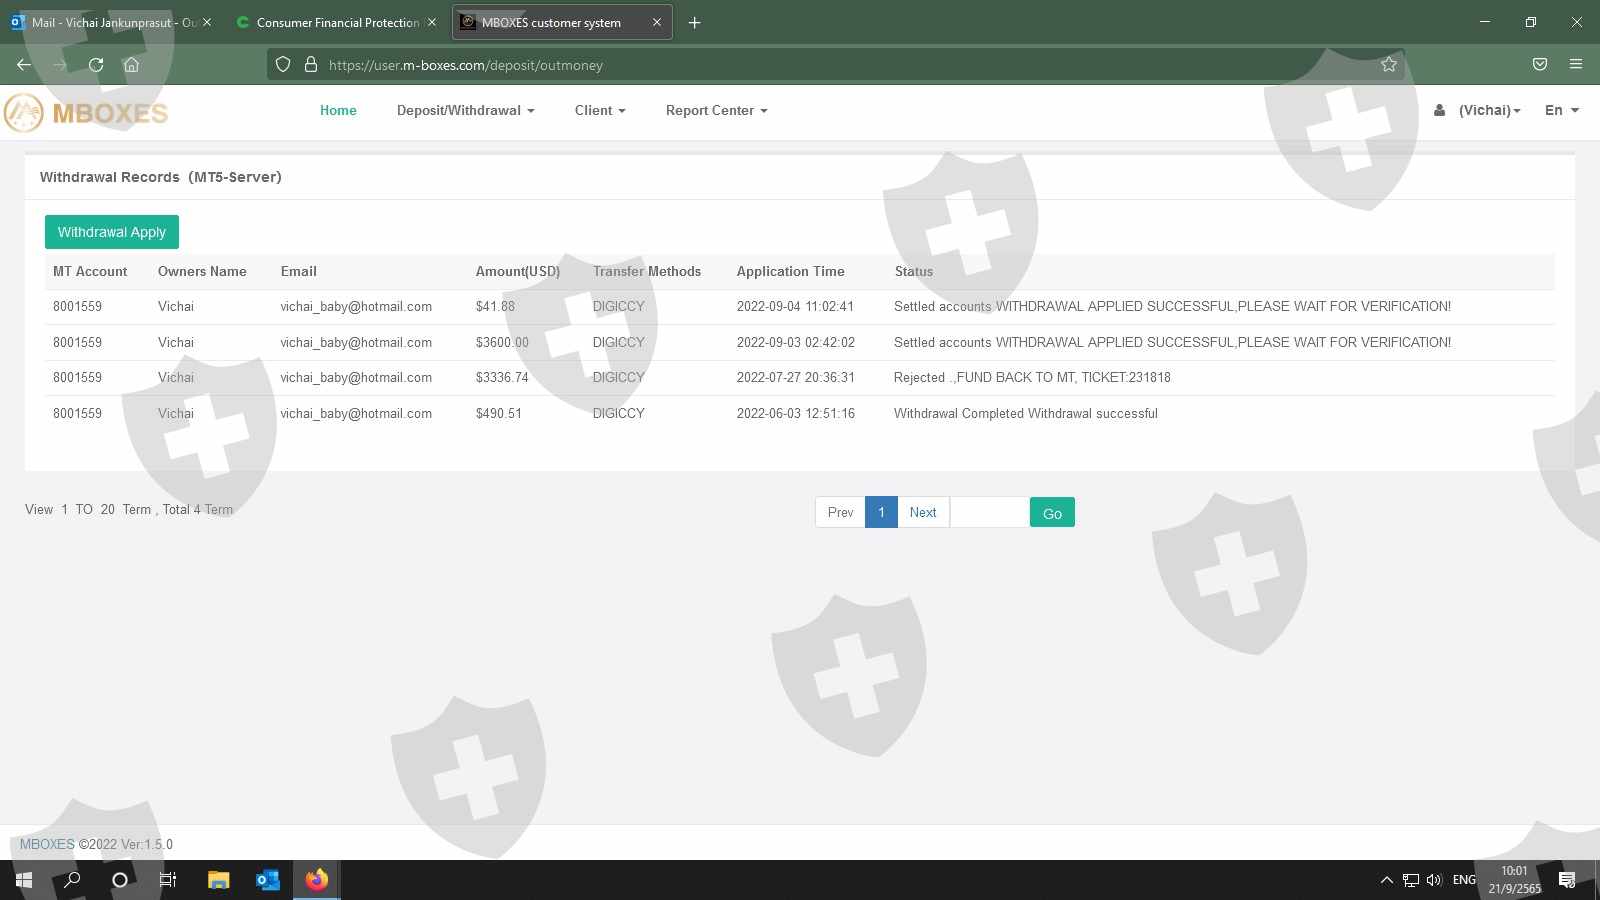Click the green Go button

click(1052, 512)
